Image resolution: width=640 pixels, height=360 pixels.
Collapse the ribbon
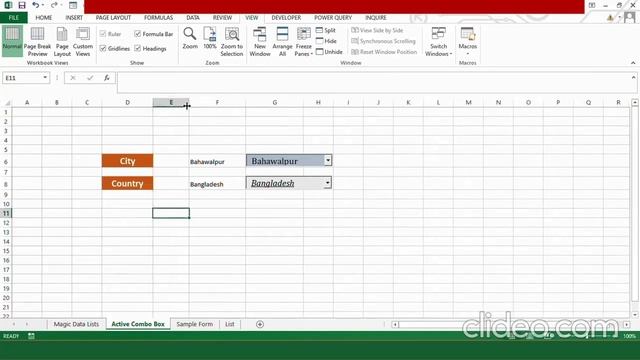(633, 63)
